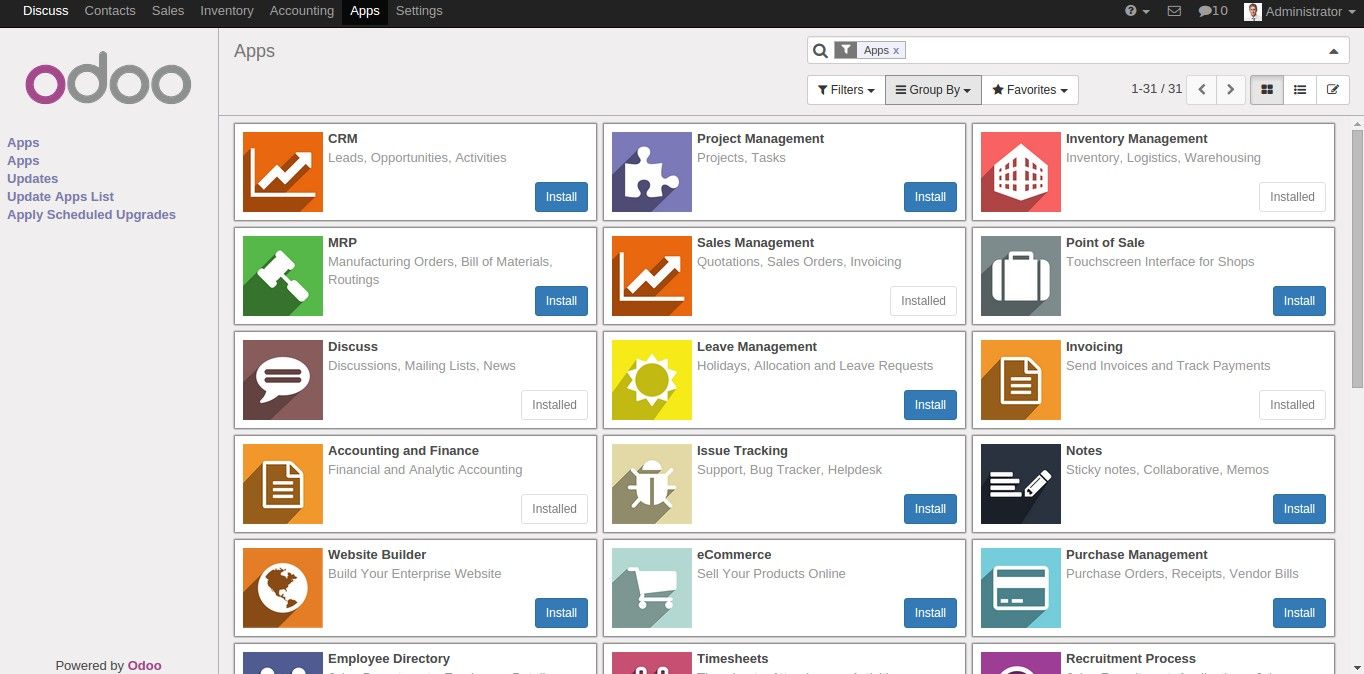The height and width of the screenshot is (674, 1364).
Task: Open the conversations counter showing 10
Action: pyautogui.click(x=1213, y=11)
